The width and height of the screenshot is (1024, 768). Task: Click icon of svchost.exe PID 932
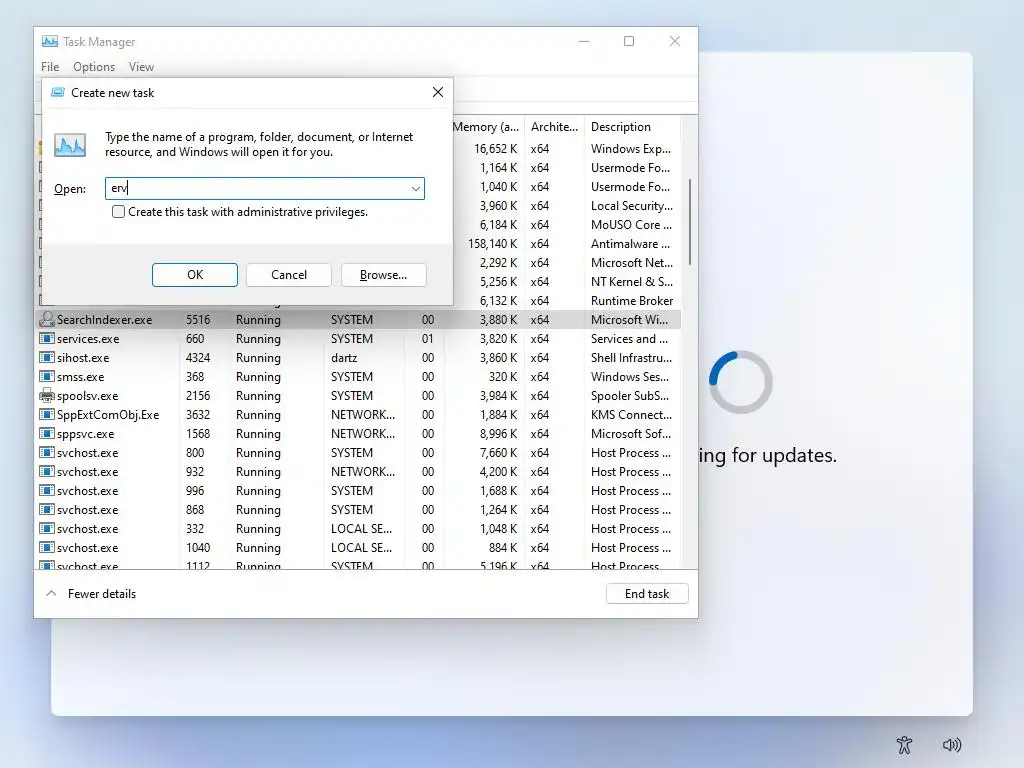[46, 471]
